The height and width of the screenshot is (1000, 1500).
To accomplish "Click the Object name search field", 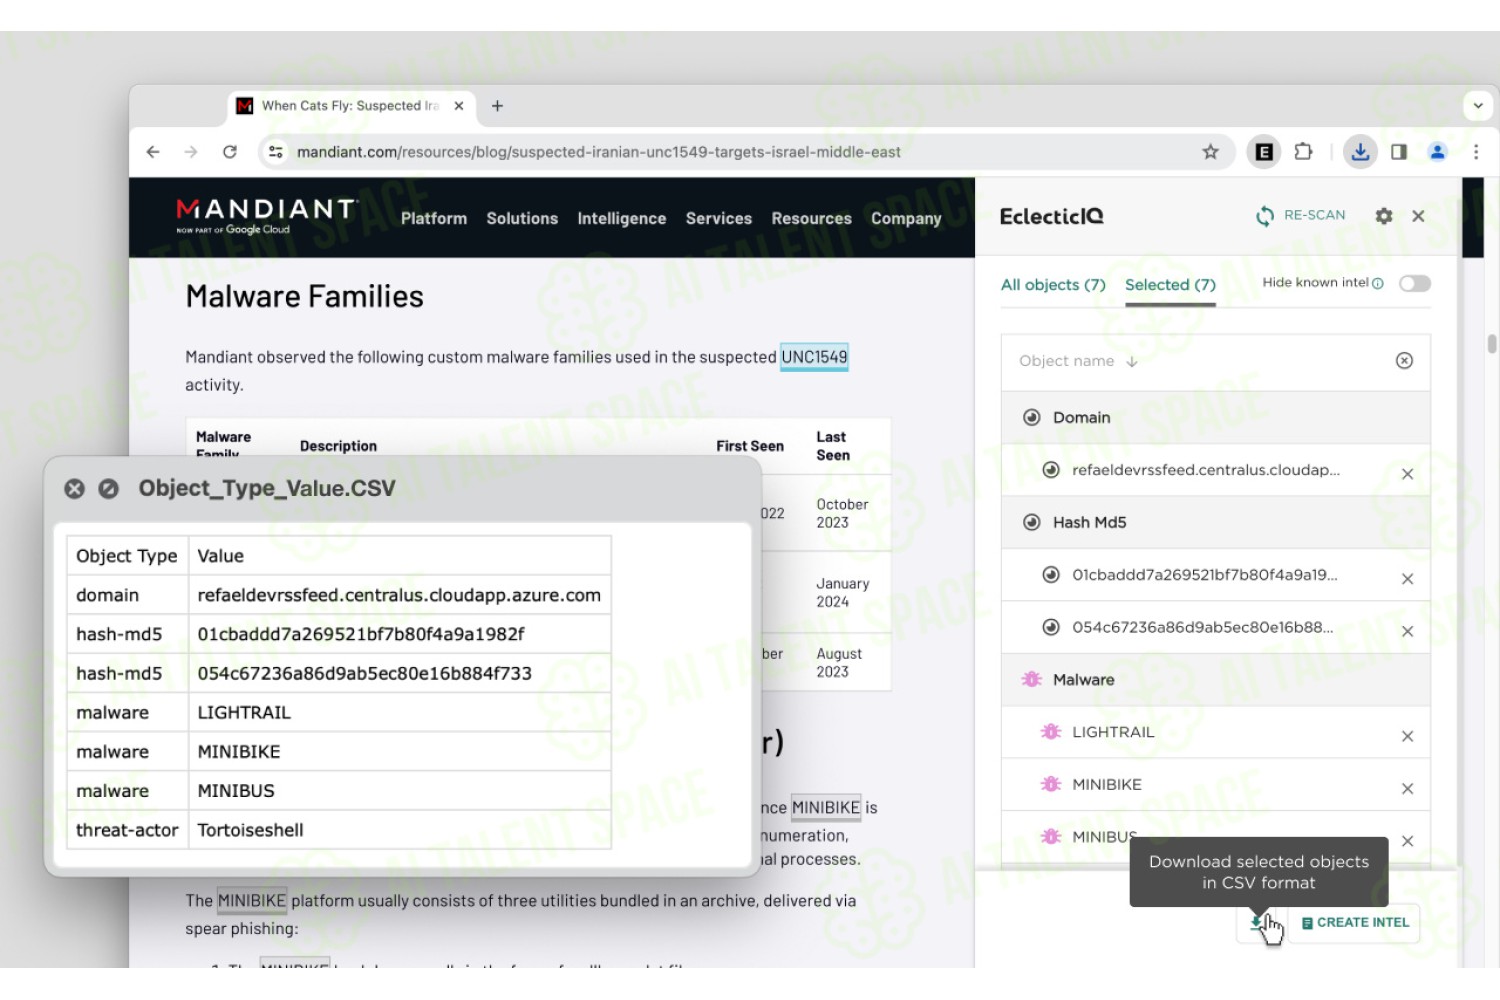I will 1216,361.
